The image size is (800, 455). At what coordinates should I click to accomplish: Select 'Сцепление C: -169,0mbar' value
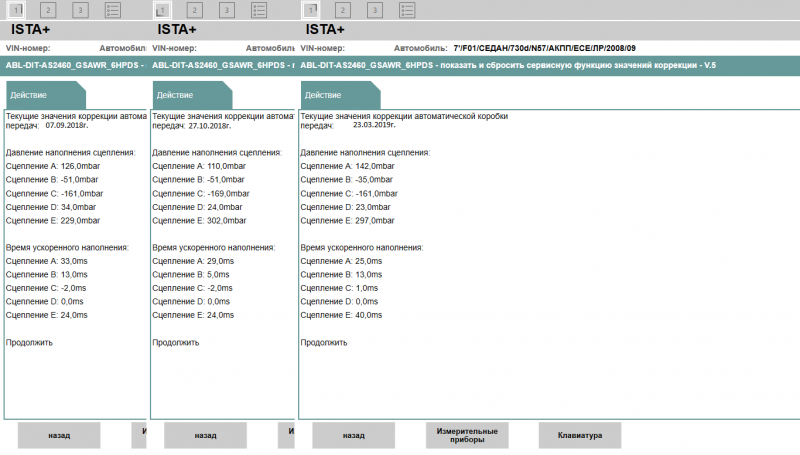coord(201,193)
